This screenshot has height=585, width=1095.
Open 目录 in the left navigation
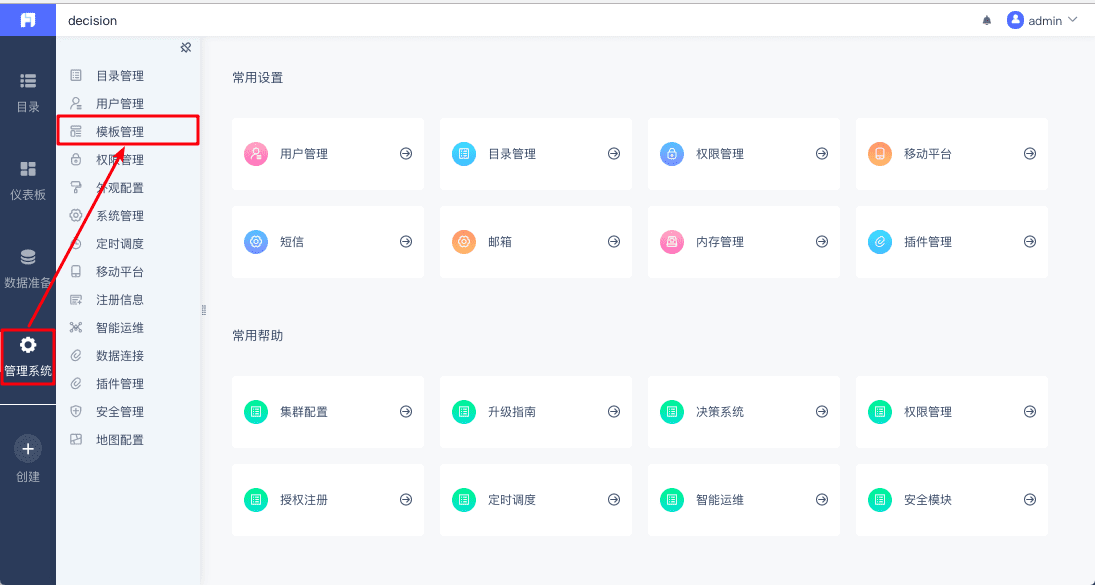pos(28,92)
